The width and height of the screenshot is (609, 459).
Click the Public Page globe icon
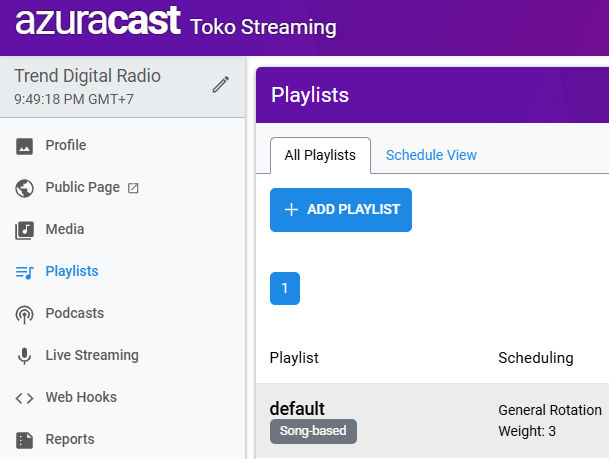25,188
